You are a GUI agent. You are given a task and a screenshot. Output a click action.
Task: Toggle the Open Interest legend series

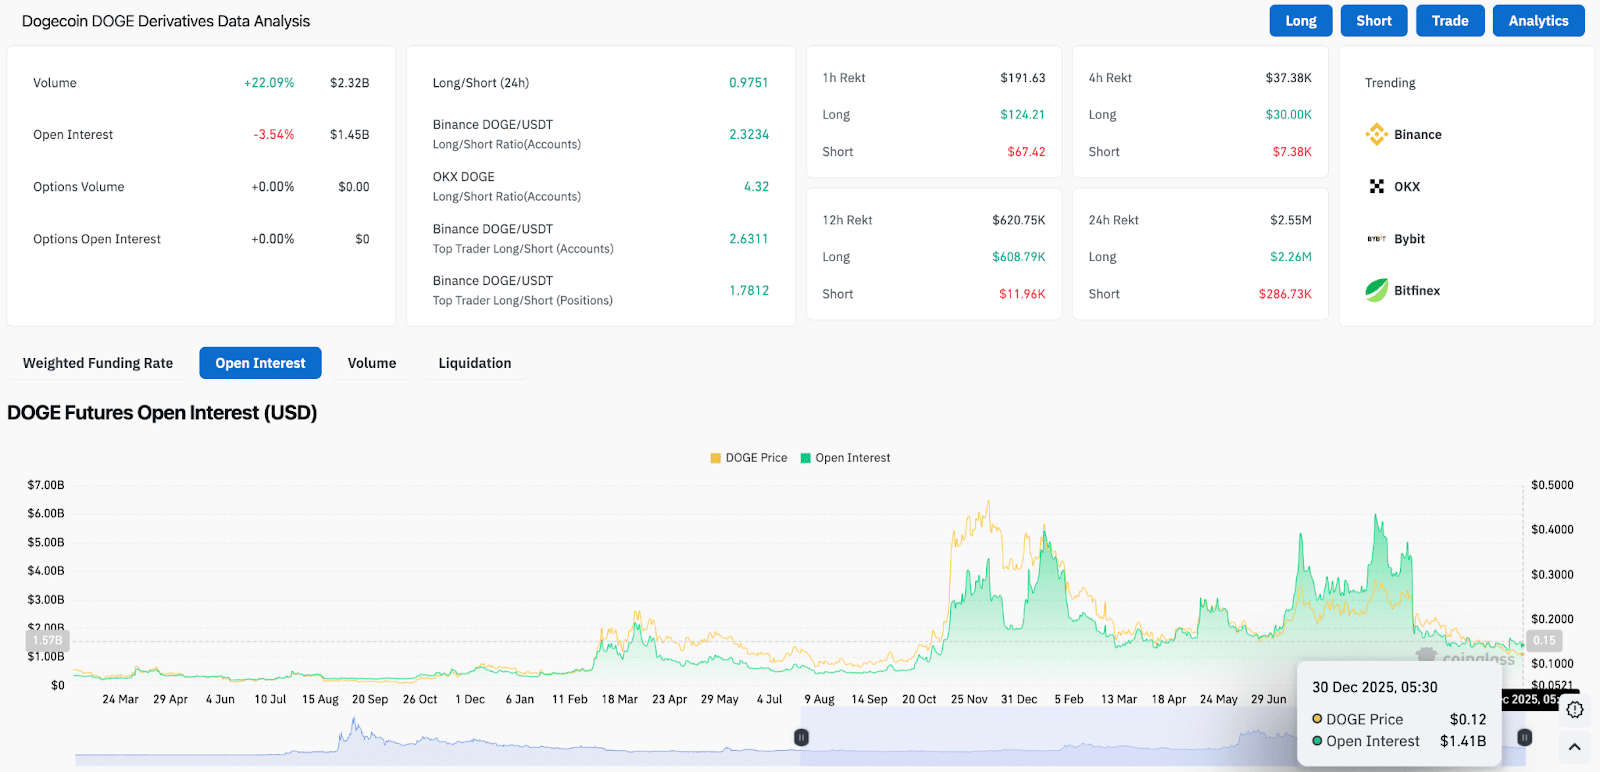(x=845, y=458)
